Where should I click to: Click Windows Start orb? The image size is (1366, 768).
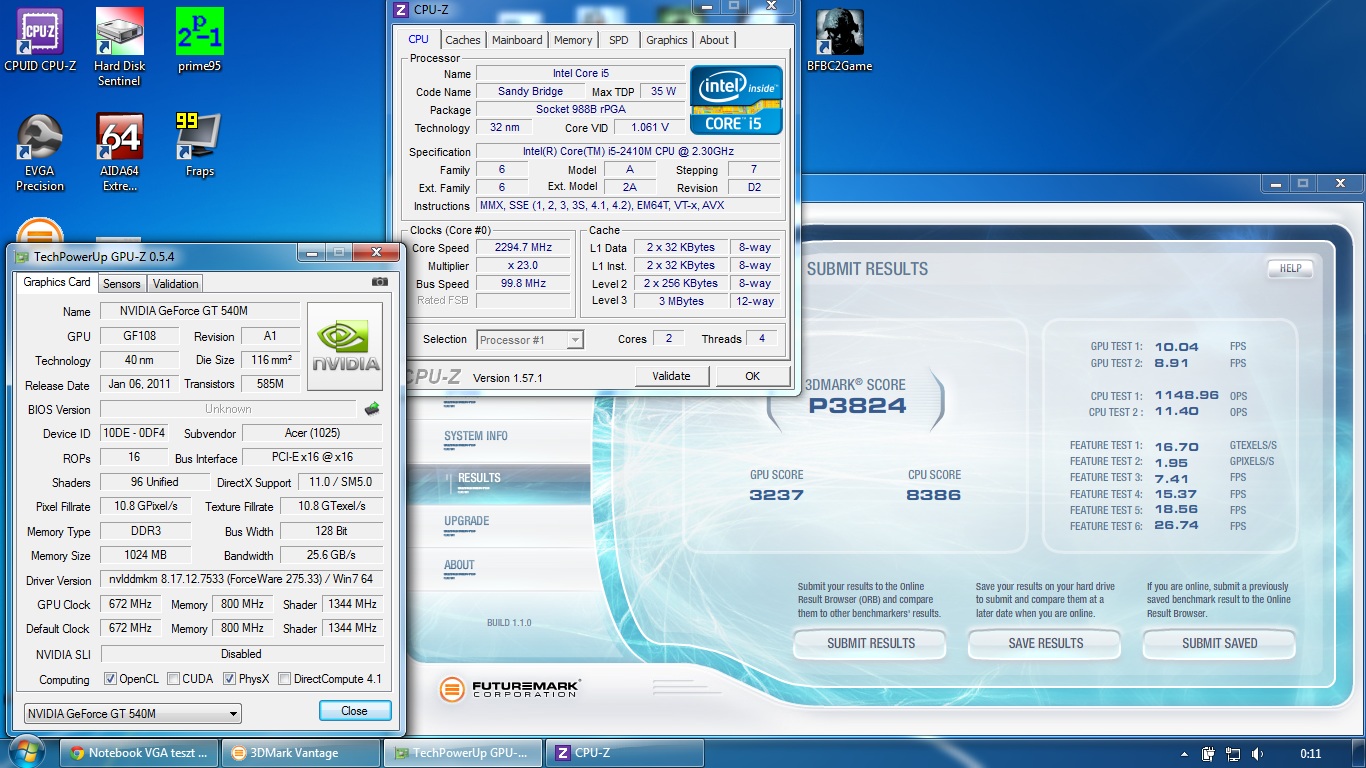pyautogui.click(x=26, y=752)
